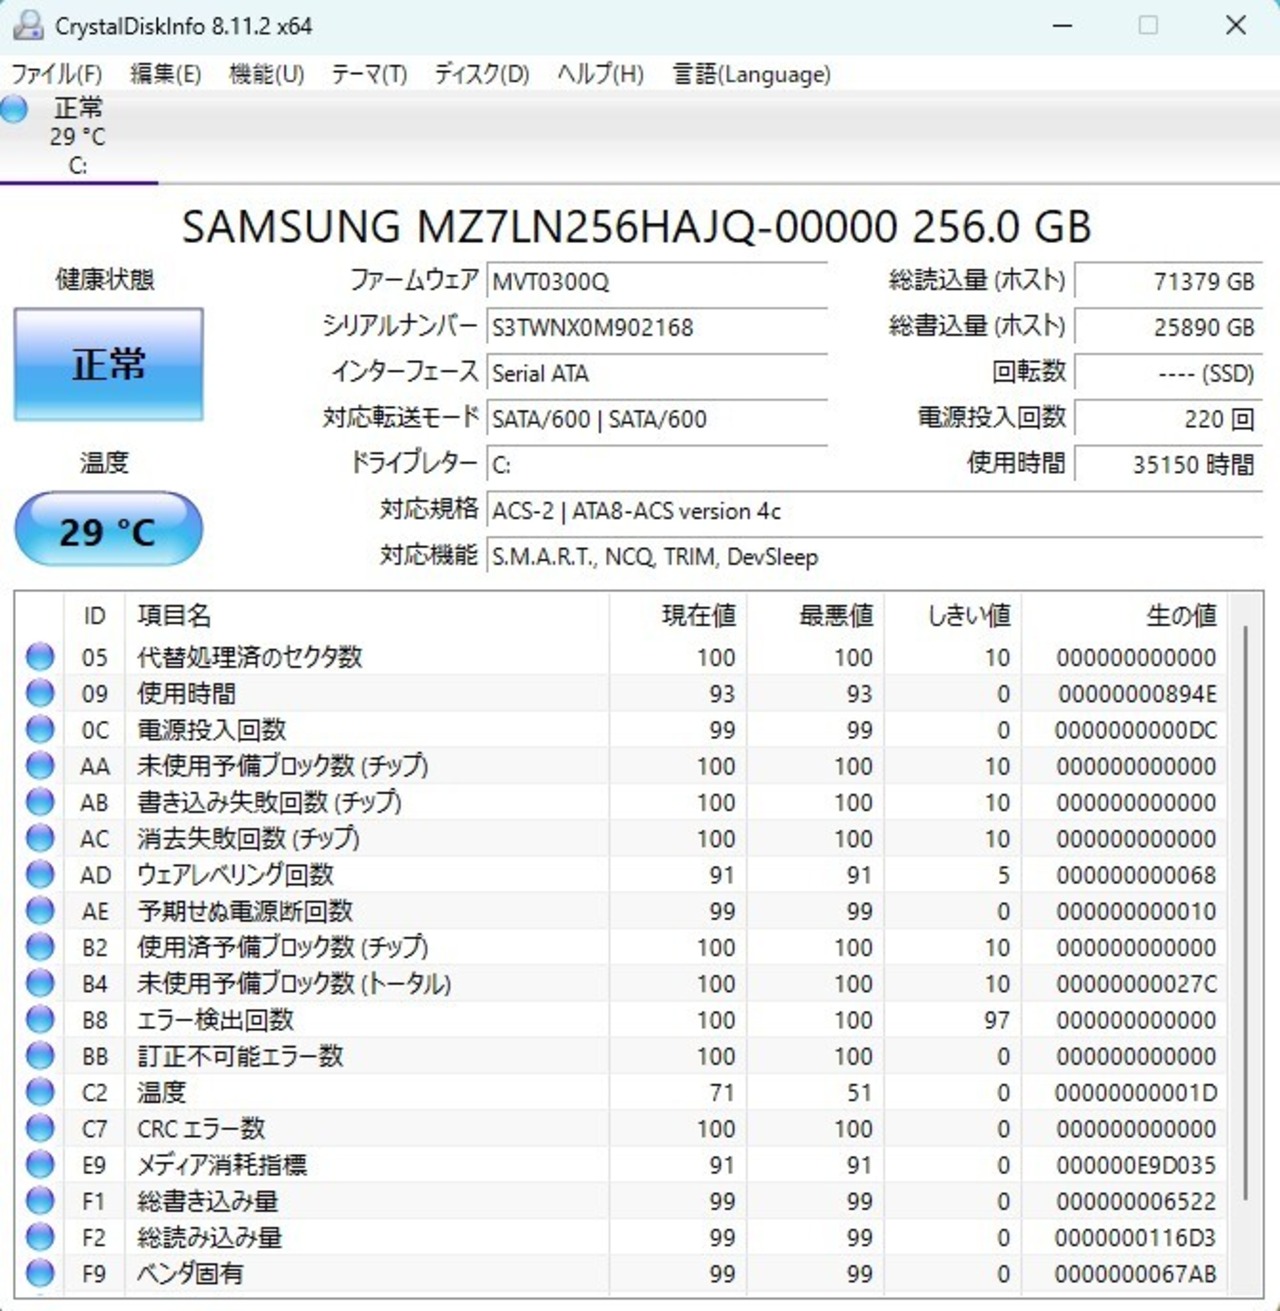Click the 生の値 column header
The height and width of the screenshot is (1311, 1280).
pos(1180,615)
